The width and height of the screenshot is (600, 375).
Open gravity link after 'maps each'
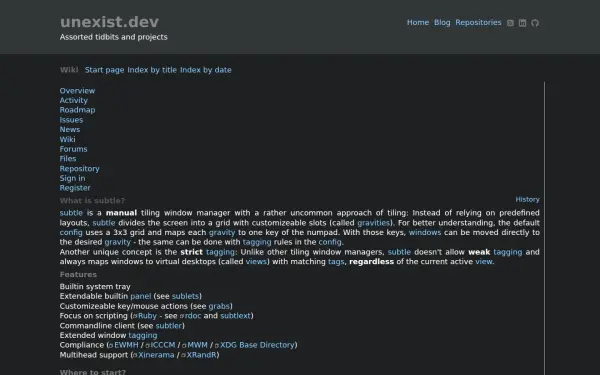[222, 232]
